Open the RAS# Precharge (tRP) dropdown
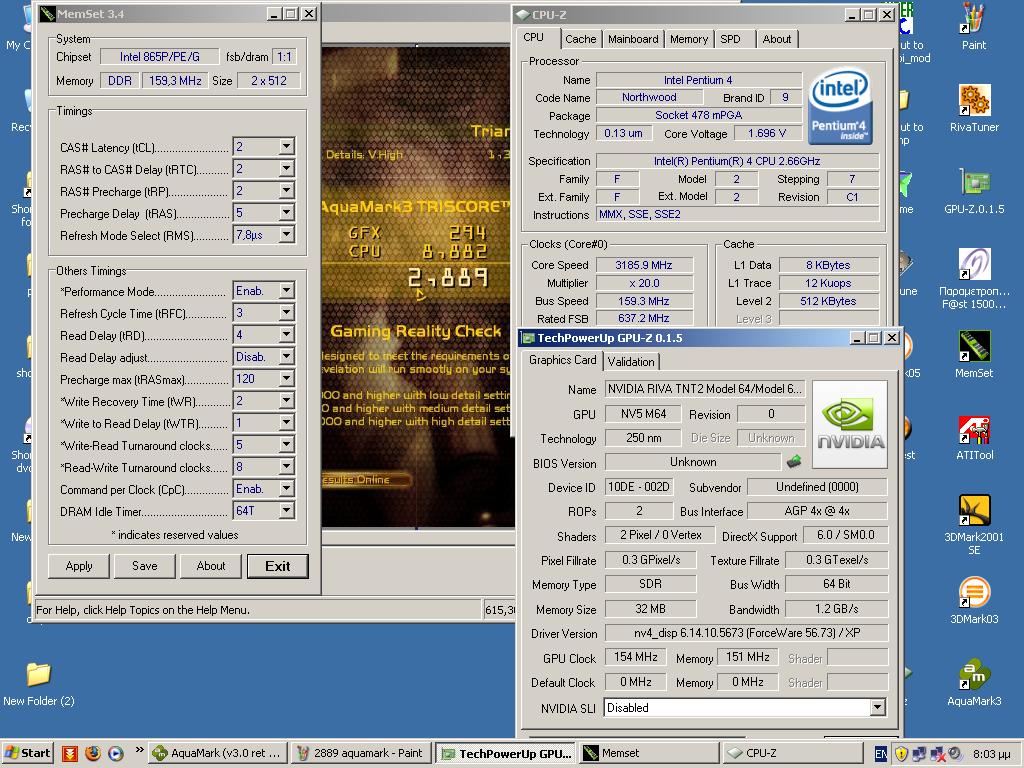 pos(286,190)
